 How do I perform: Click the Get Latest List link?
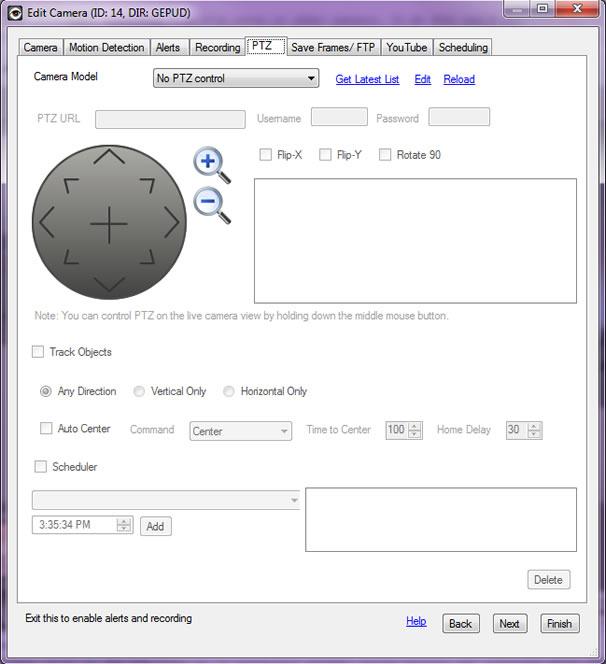[x=367, y=79]
